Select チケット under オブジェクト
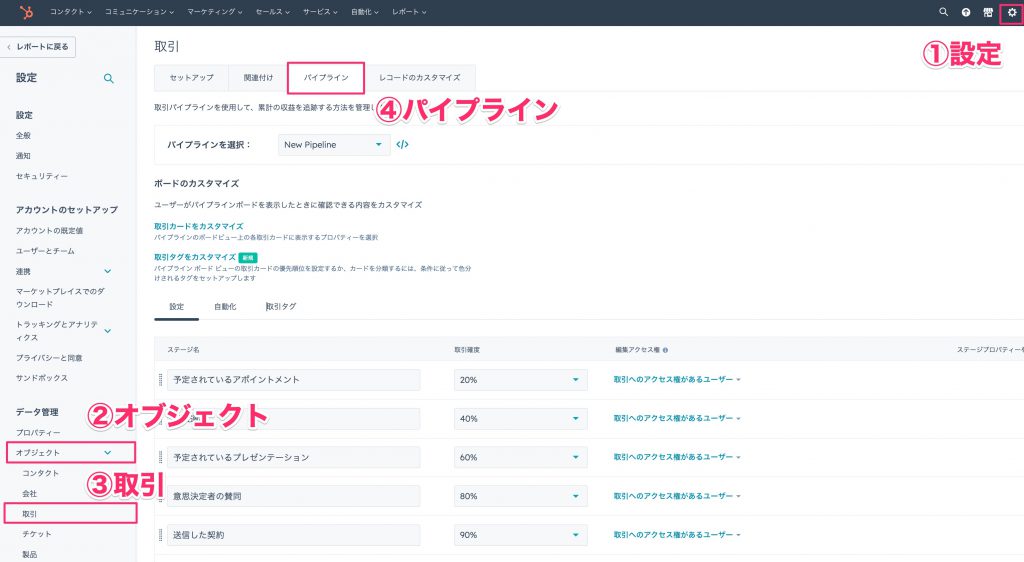 click(37, 534)
